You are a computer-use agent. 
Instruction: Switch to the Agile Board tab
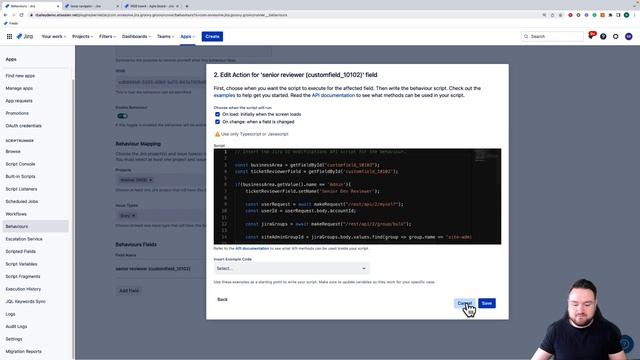coord(151,6)
